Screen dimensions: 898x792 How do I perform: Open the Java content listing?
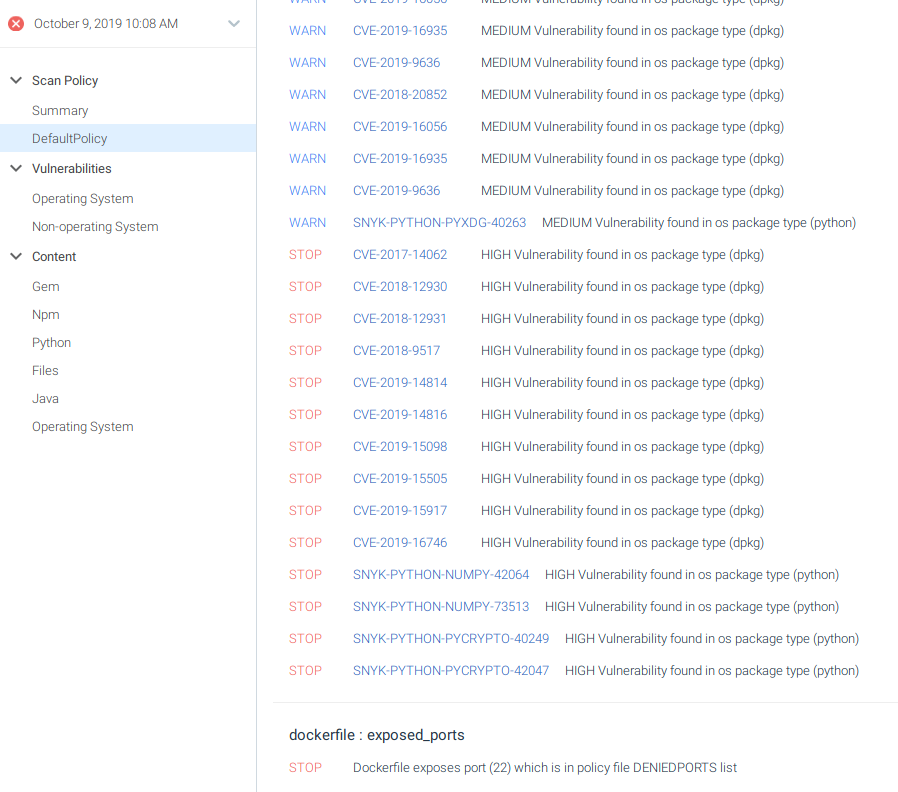pos(44,398)
